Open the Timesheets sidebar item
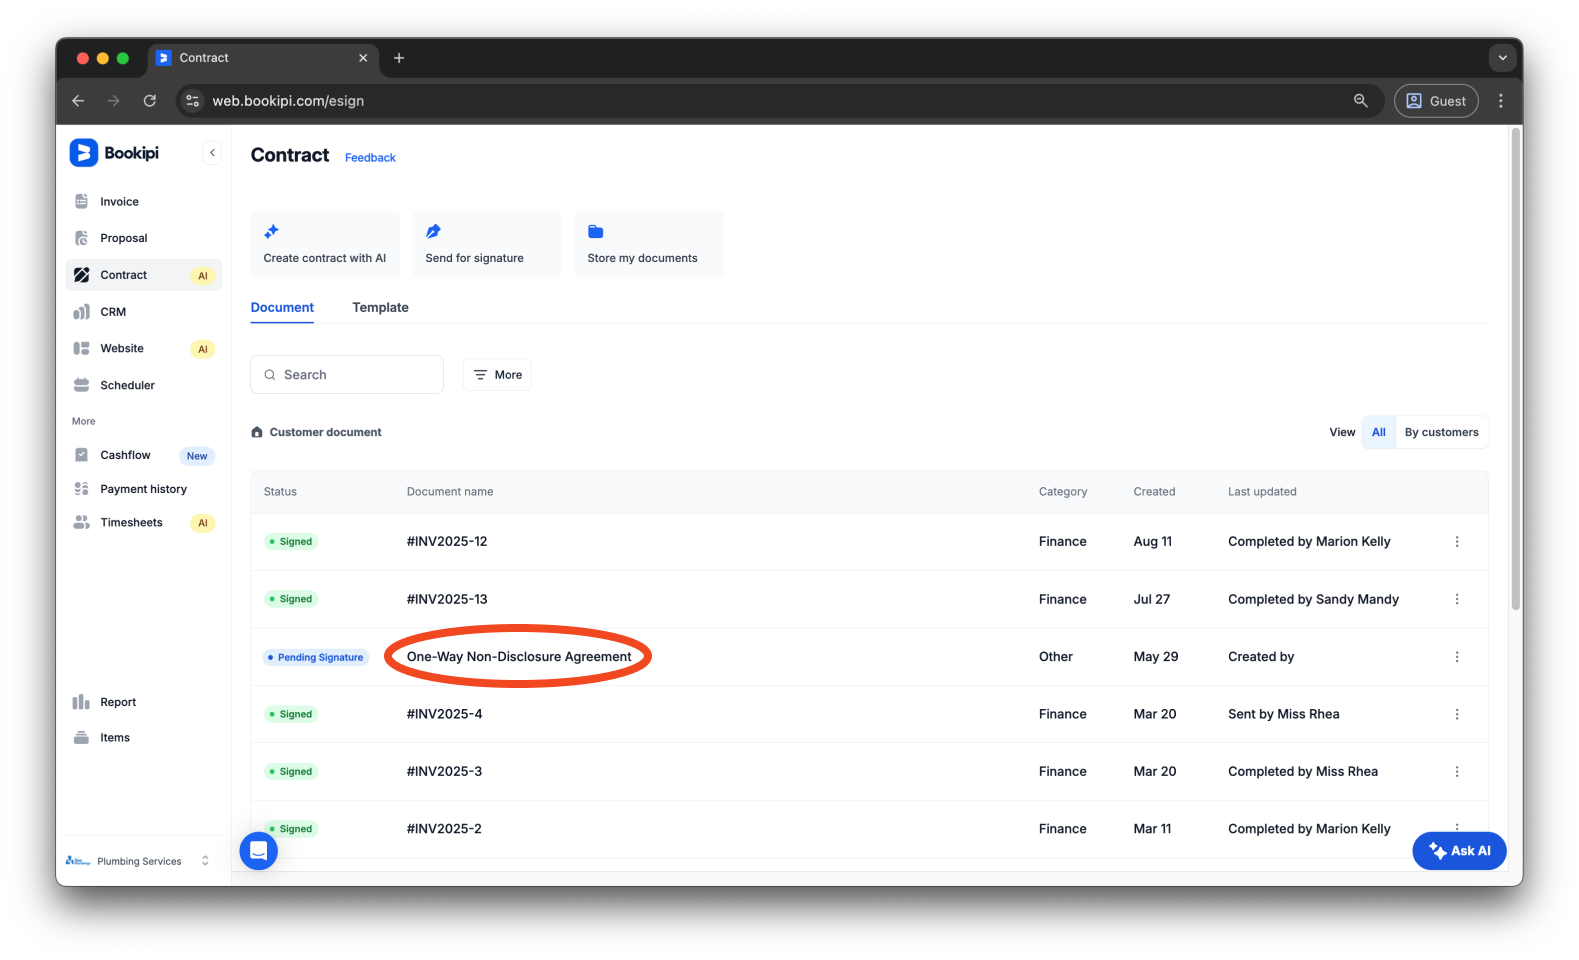This screenshot has width=1579, height=960. coord(131,523)
